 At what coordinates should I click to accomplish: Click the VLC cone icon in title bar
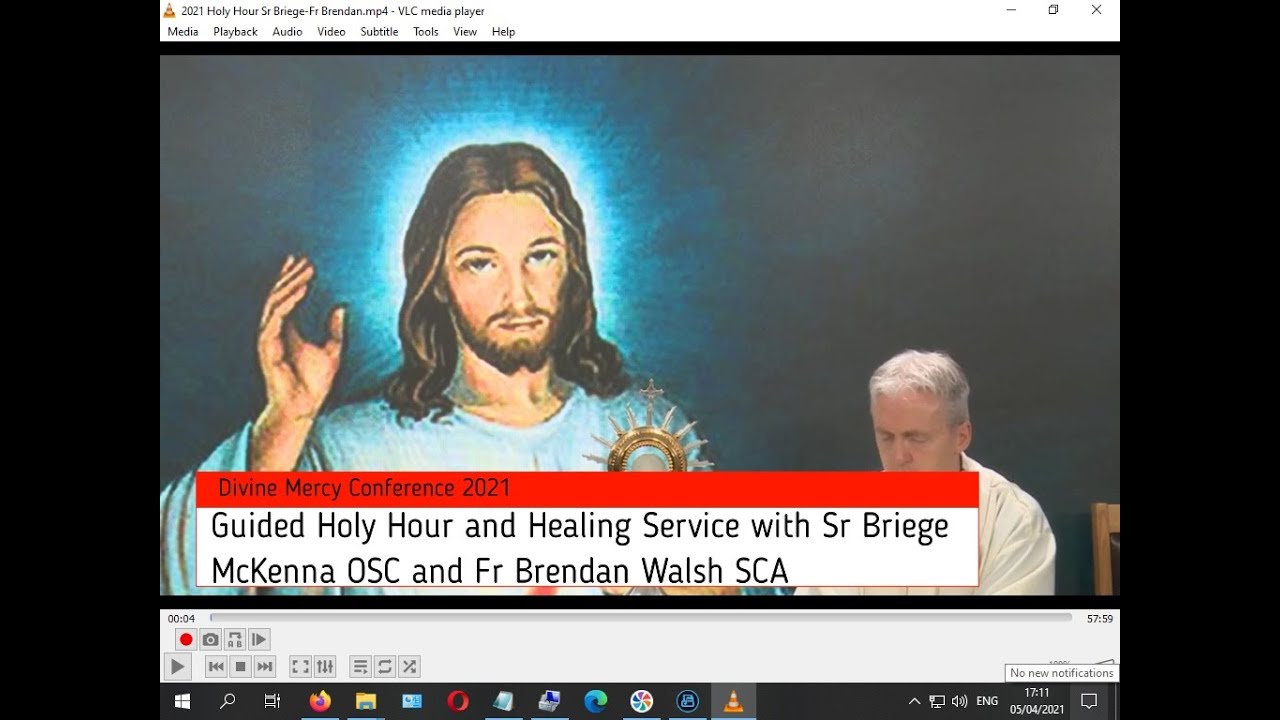pos(169,11)
